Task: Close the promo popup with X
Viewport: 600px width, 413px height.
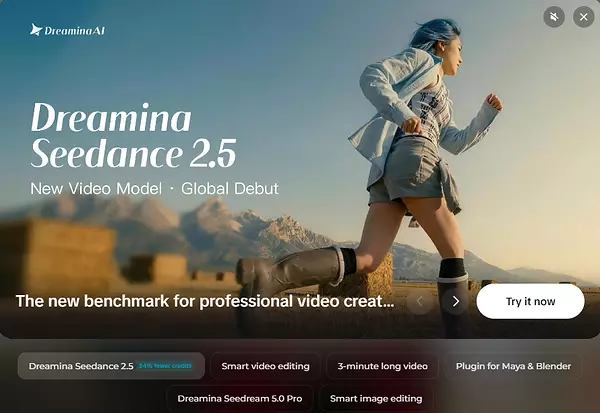Action: click(584, 17)
